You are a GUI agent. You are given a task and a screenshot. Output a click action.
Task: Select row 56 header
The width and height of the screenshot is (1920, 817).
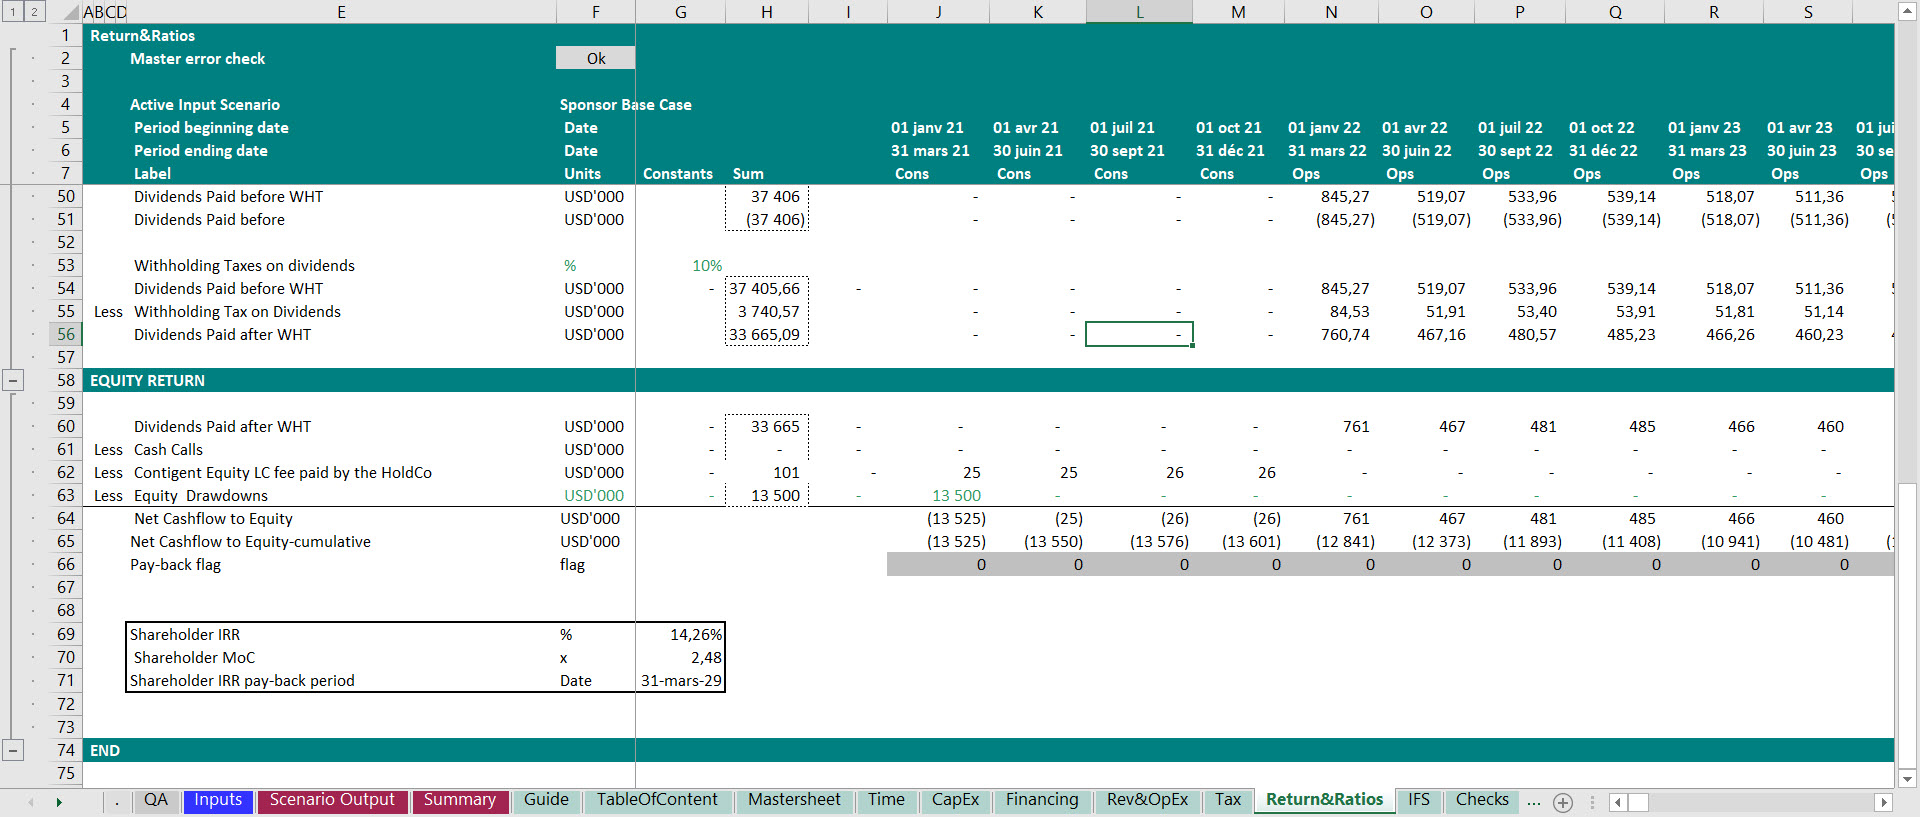coord(66,334)
